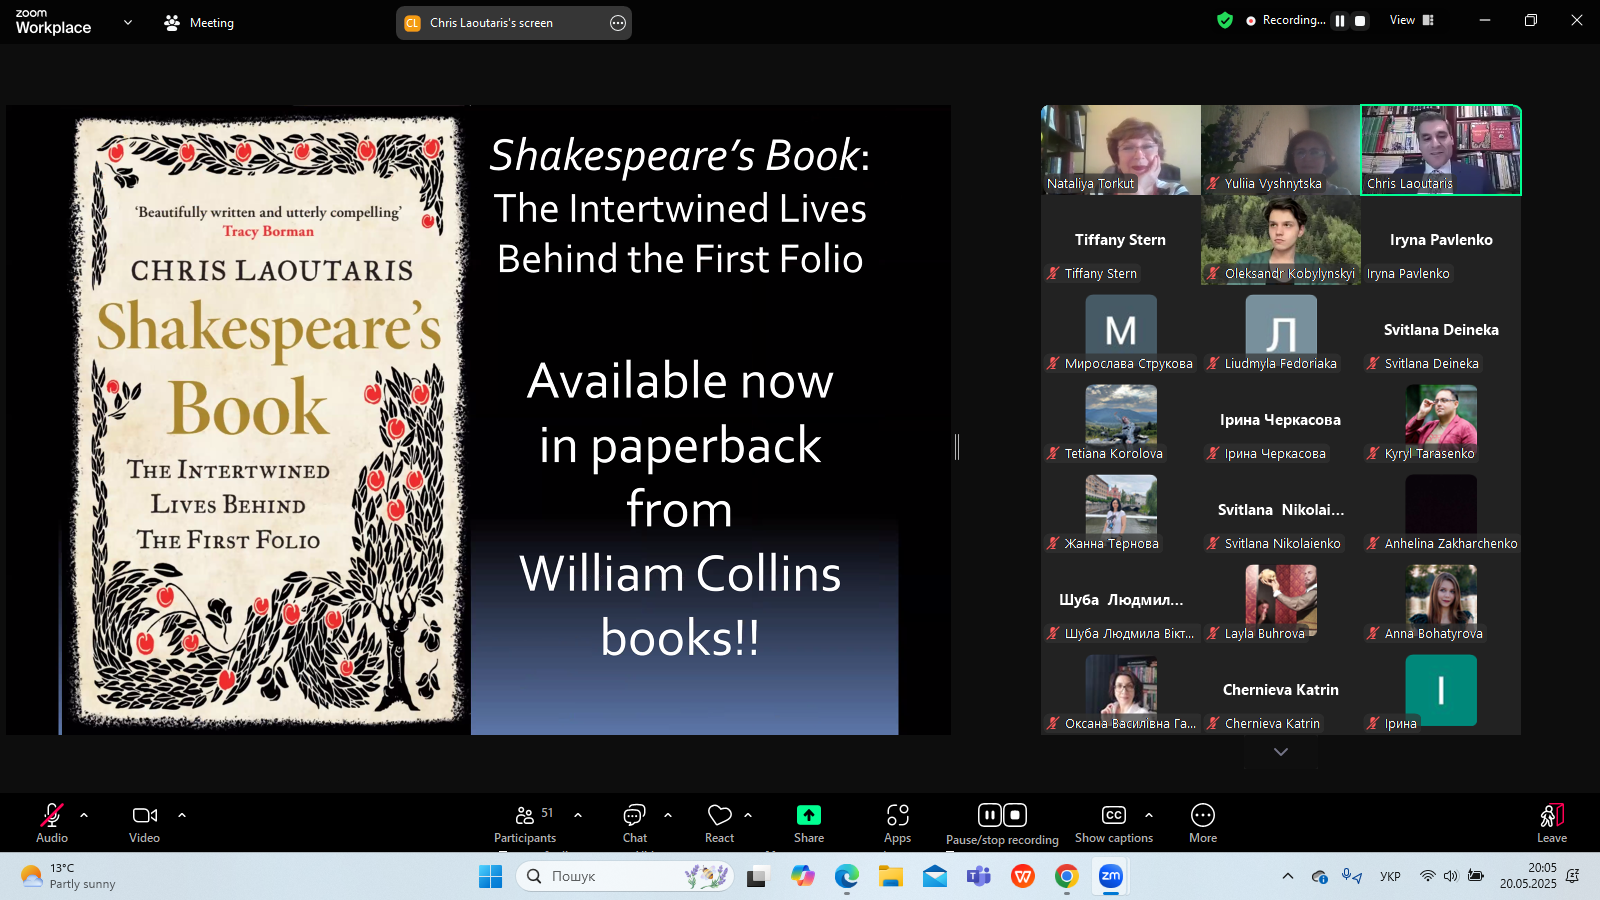Screen dimensions: 1600x900
Task: Select Chris Laoutaris video thumbnail
Action: [1440, 150]
